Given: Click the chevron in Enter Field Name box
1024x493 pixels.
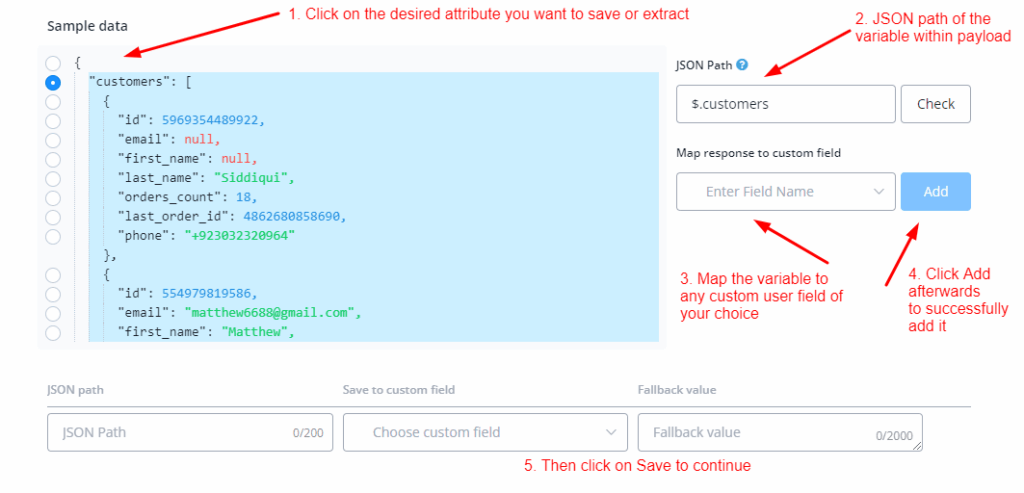Looking at the screenshot, I should 879,192.
